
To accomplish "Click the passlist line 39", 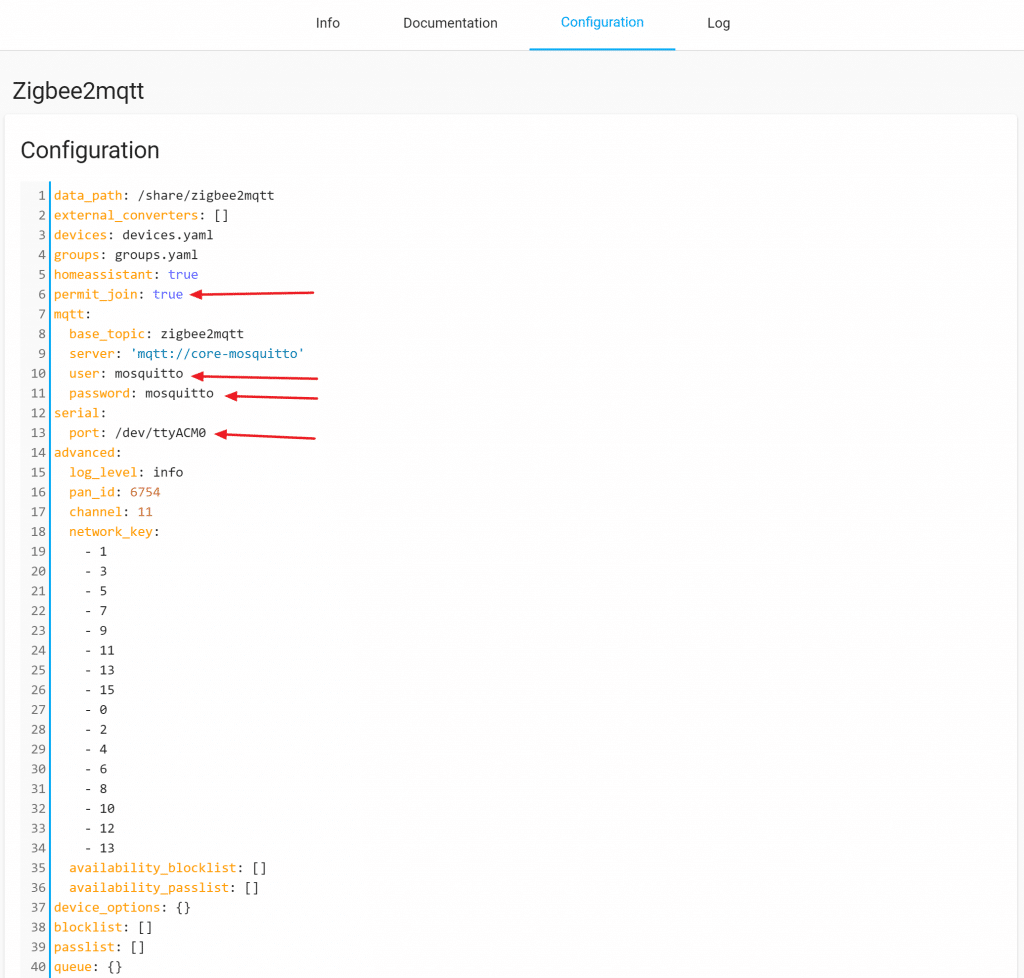I will tap(99, 947).
